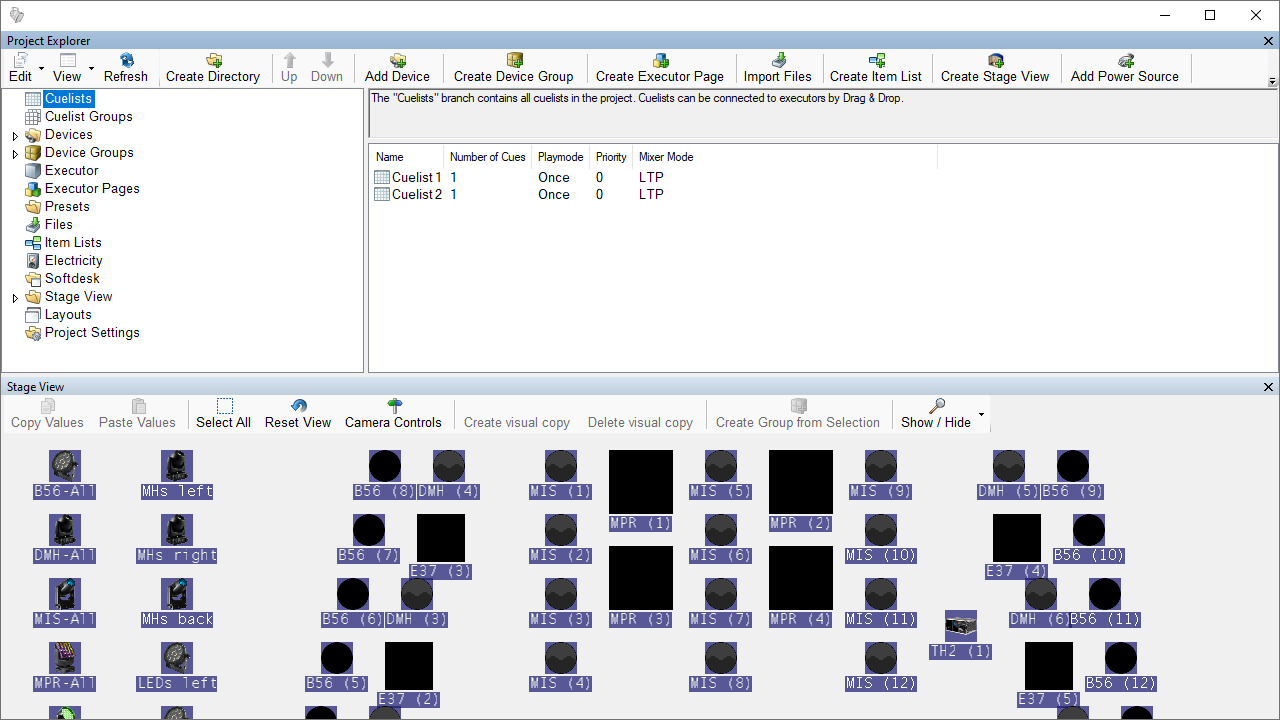The width and height of the screenshot is (1280, 720).
Task: Click the Add Device toolbar icon
Action: 397,61
